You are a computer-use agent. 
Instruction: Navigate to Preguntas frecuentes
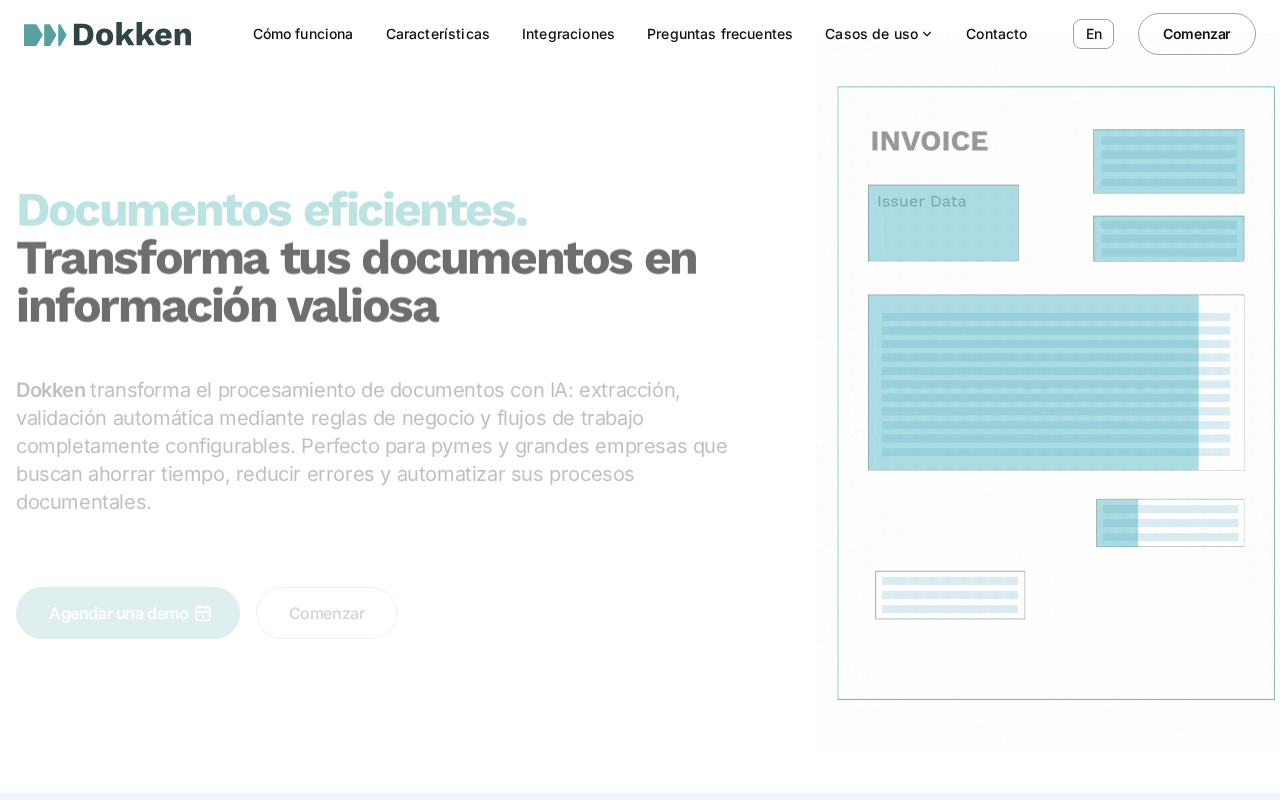(x=720, y=34)
